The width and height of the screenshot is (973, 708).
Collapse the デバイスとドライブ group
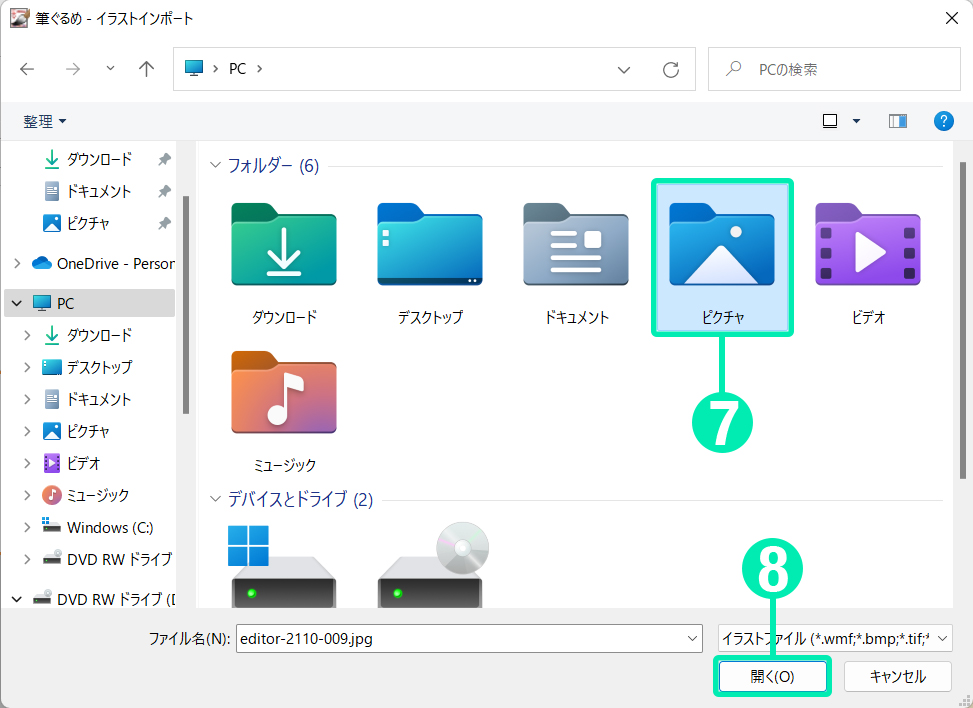[215, 499]
